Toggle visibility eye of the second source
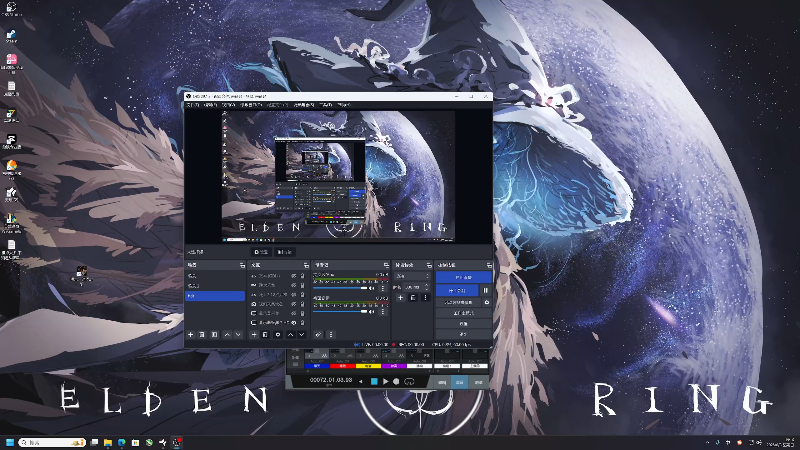The width and height of the screenshot is (800, 450). point(294,285)
